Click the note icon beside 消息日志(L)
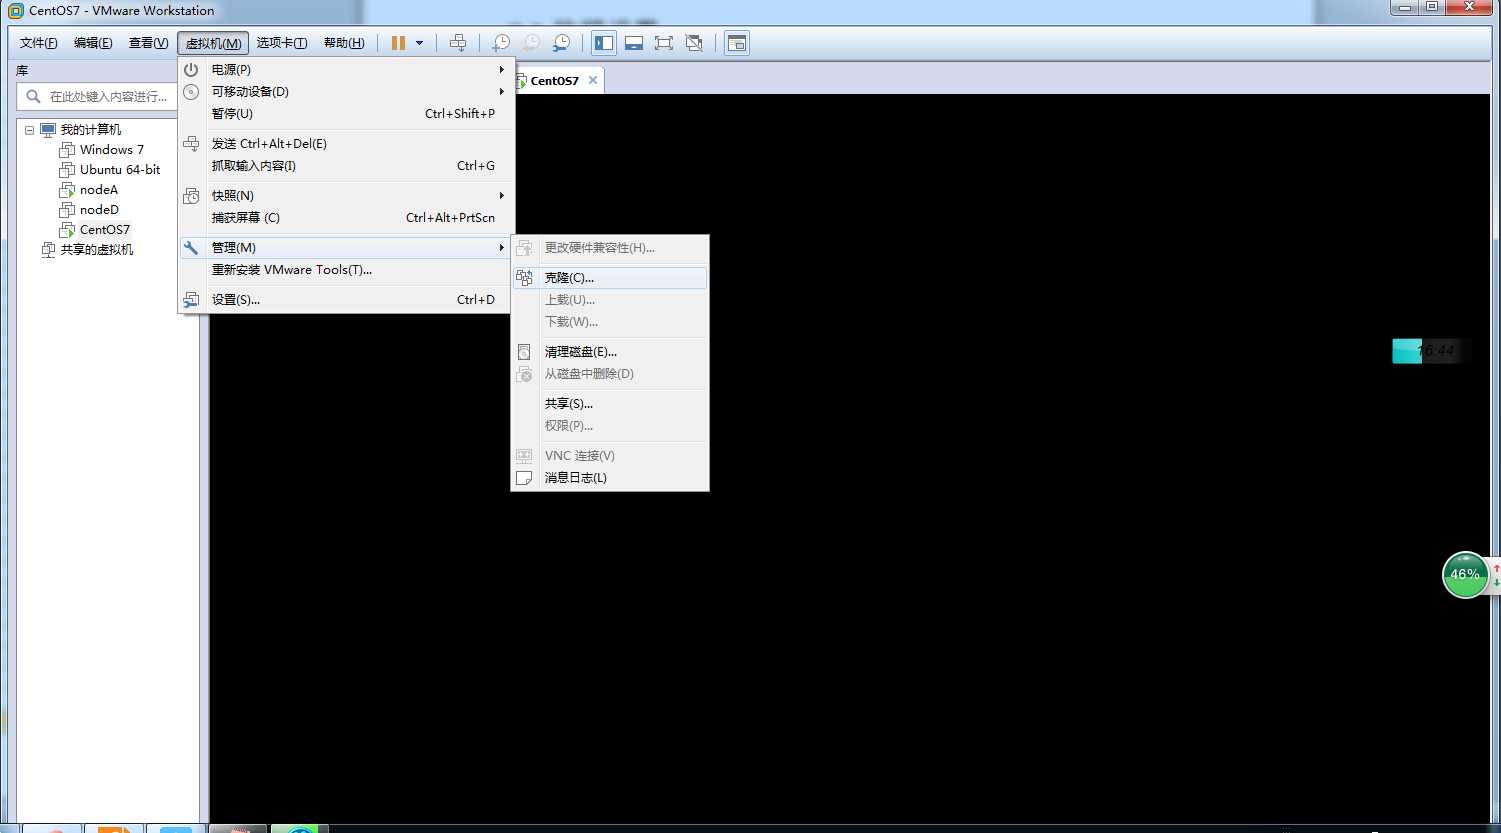This screenshot has width=1501, height=833. (524, 478)
